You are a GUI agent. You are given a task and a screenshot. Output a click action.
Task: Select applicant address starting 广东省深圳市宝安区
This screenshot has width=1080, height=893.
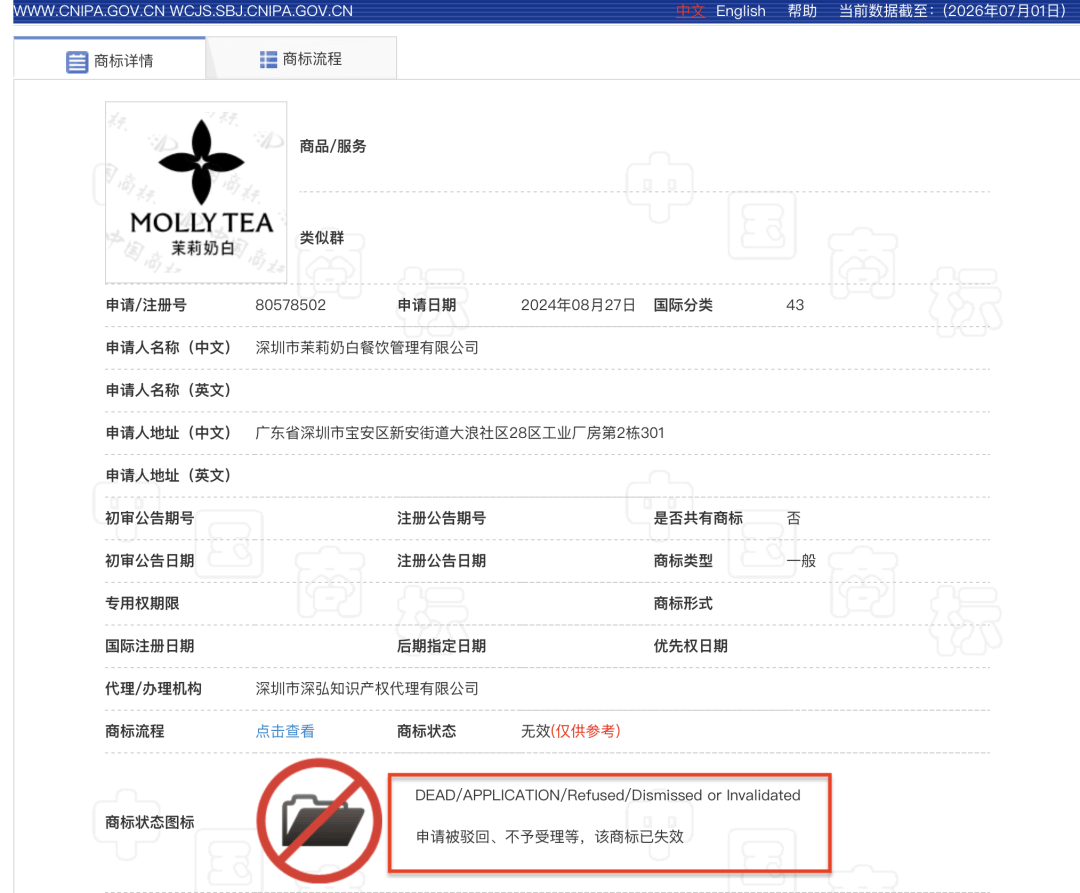click(459, 433)
